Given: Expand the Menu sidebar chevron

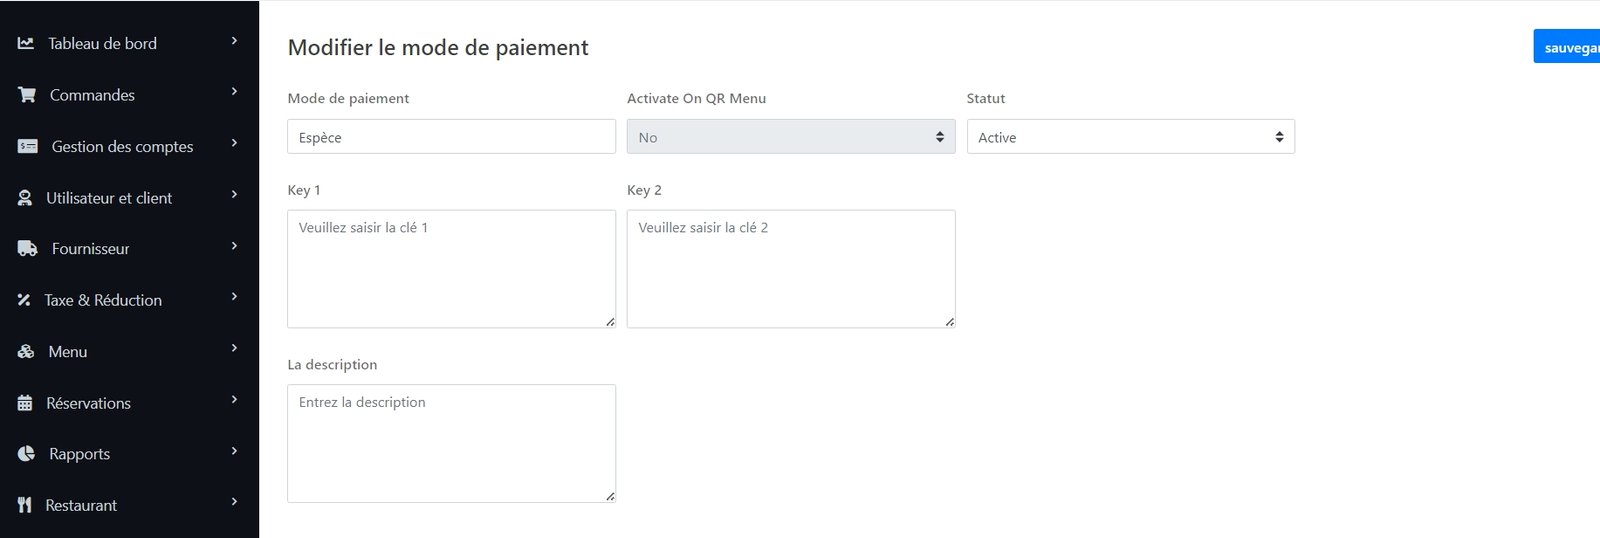Looking at the screenshot, I should tap(234, 348).
